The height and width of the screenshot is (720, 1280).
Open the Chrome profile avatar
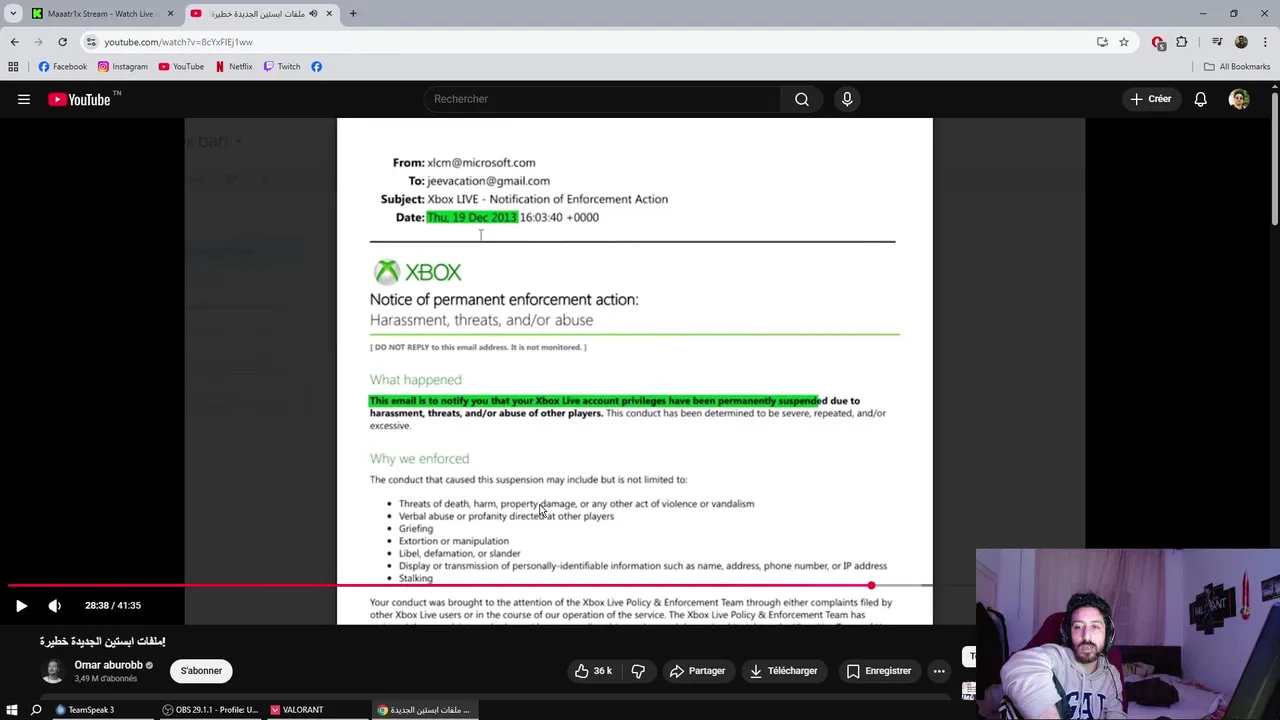(x=1241, y=42)
